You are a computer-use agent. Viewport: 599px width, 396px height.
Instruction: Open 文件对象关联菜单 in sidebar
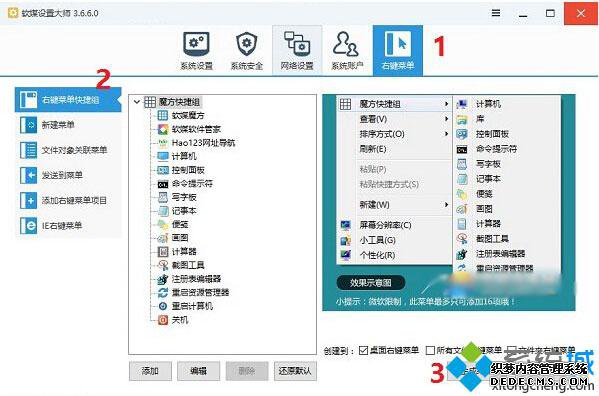(x=68, y=150)
